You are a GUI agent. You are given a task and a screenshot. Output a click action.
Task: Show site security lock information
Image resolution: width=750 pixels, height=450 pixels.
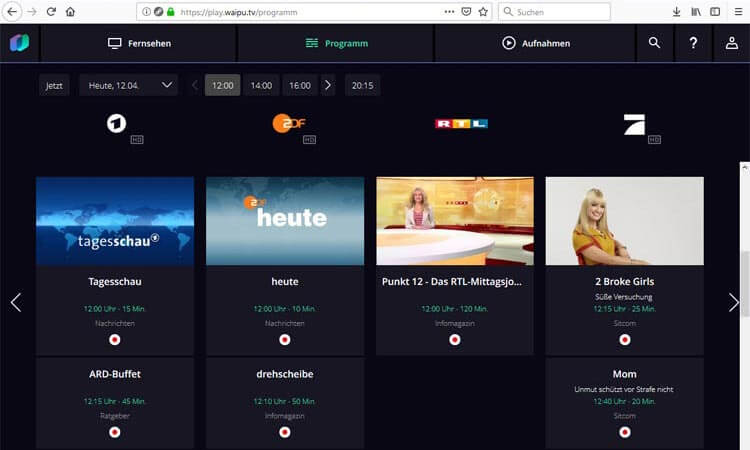click(171, 12)
